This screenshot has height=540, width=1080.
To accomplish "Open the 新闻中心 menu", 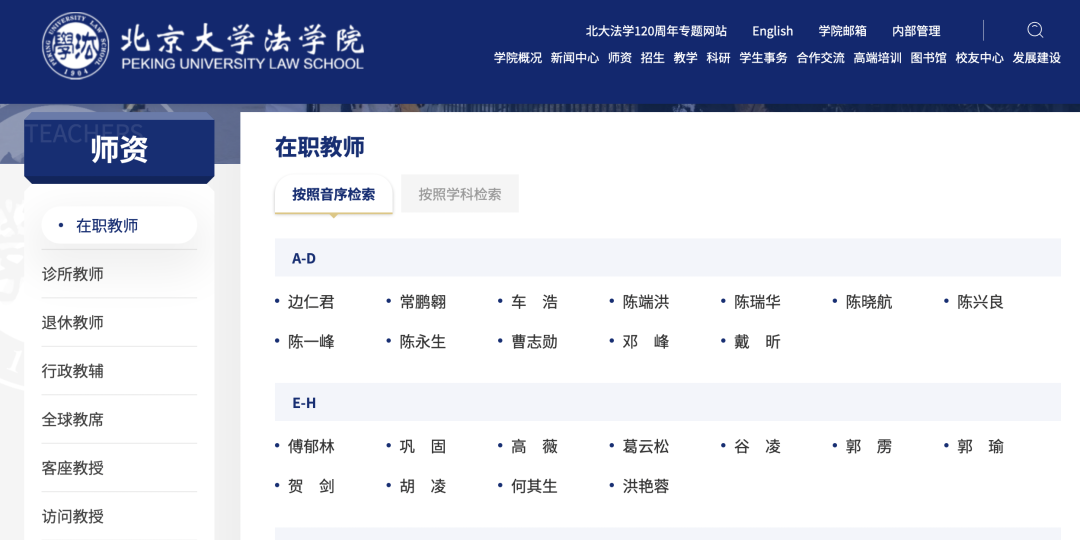I will click(574, 58).
